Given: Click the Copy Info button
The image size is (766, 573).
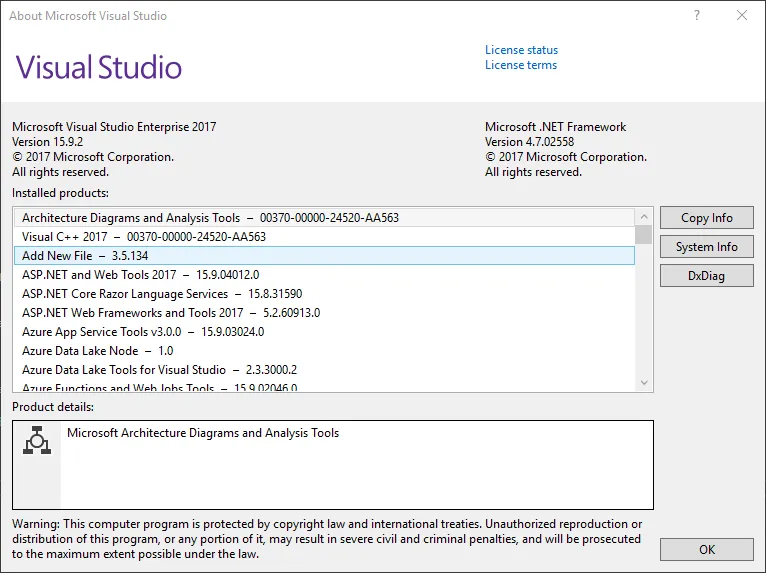Looking at the screenshot, I should coord(706,217).
